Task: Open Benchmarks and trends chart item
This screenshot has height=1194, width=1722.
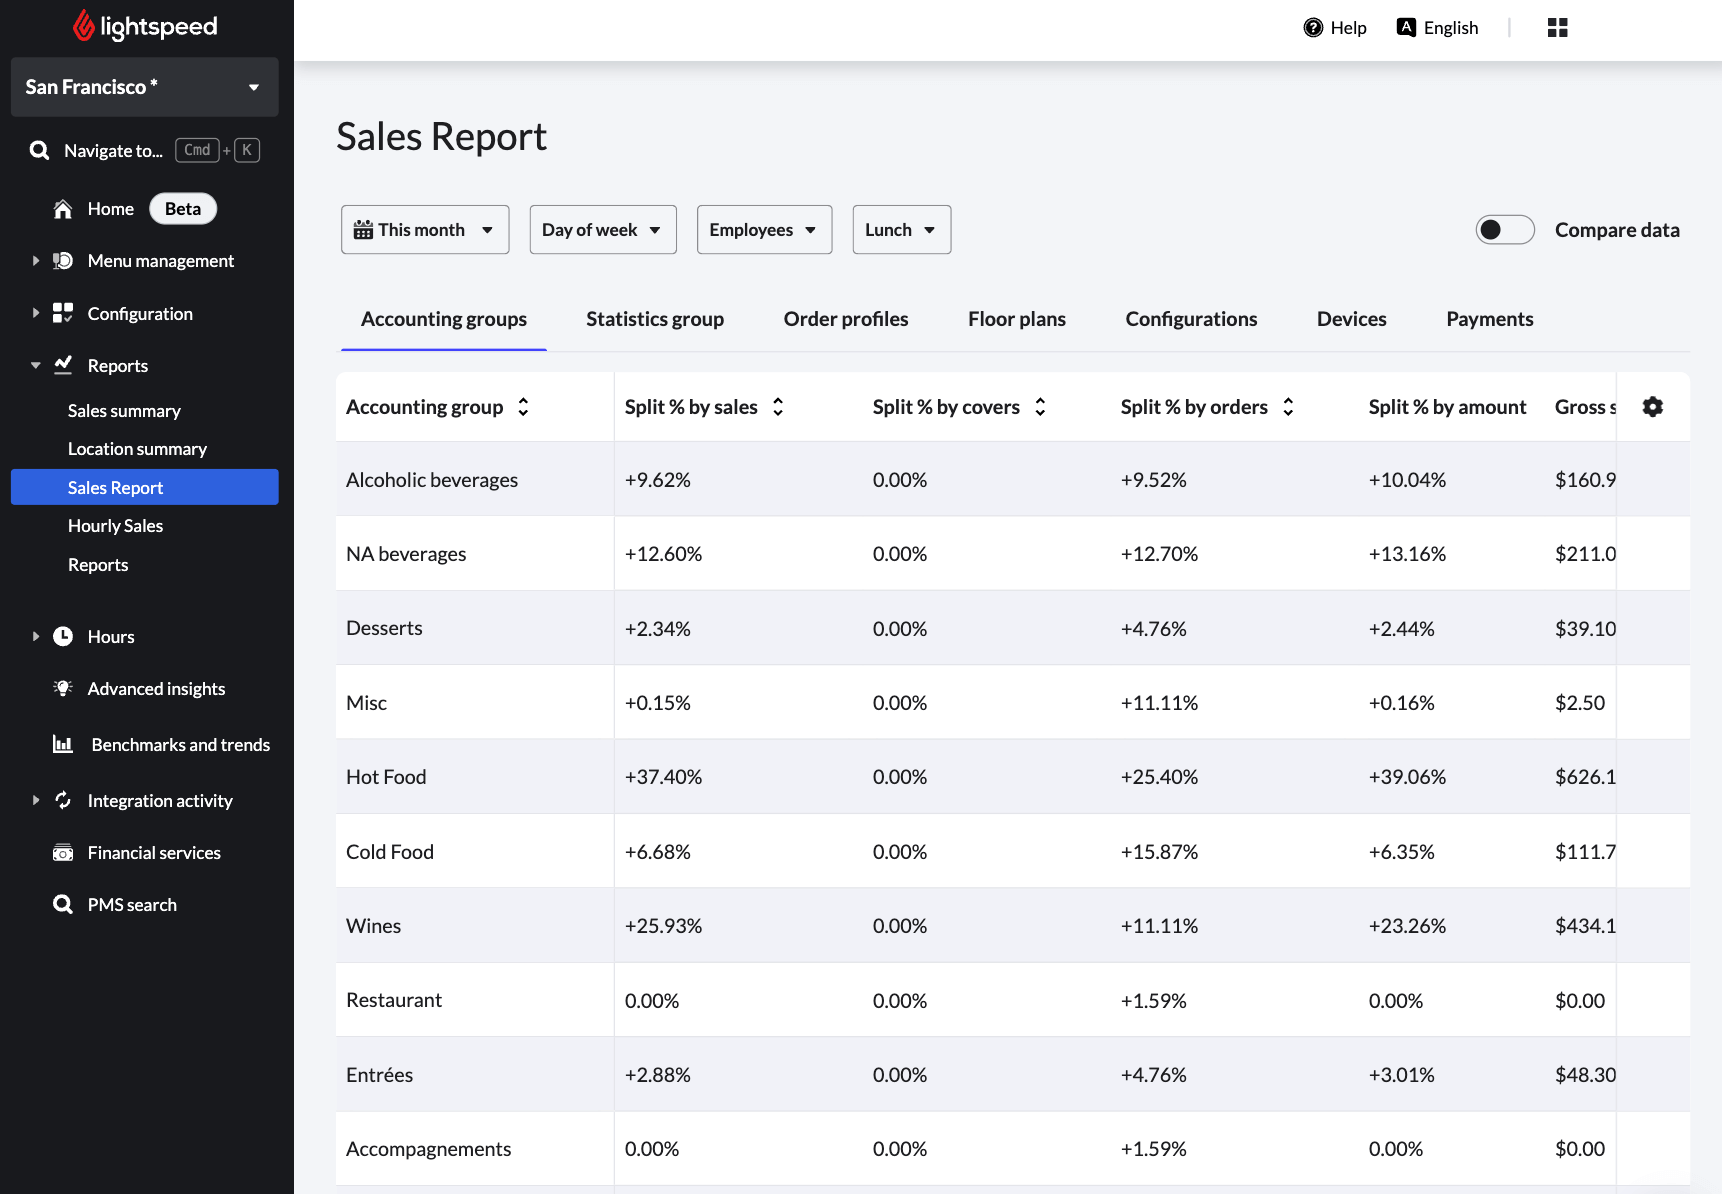Action: (180, 745)
